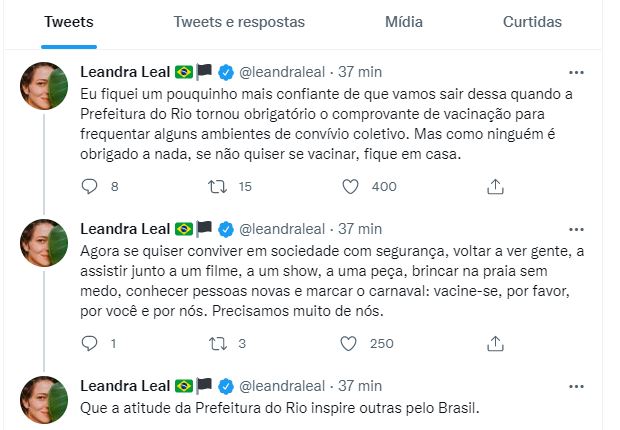The image size is (620, 430).
Task: Open the more options menu on first tweet
Action: pyautogui.click(x=576, y=73)
